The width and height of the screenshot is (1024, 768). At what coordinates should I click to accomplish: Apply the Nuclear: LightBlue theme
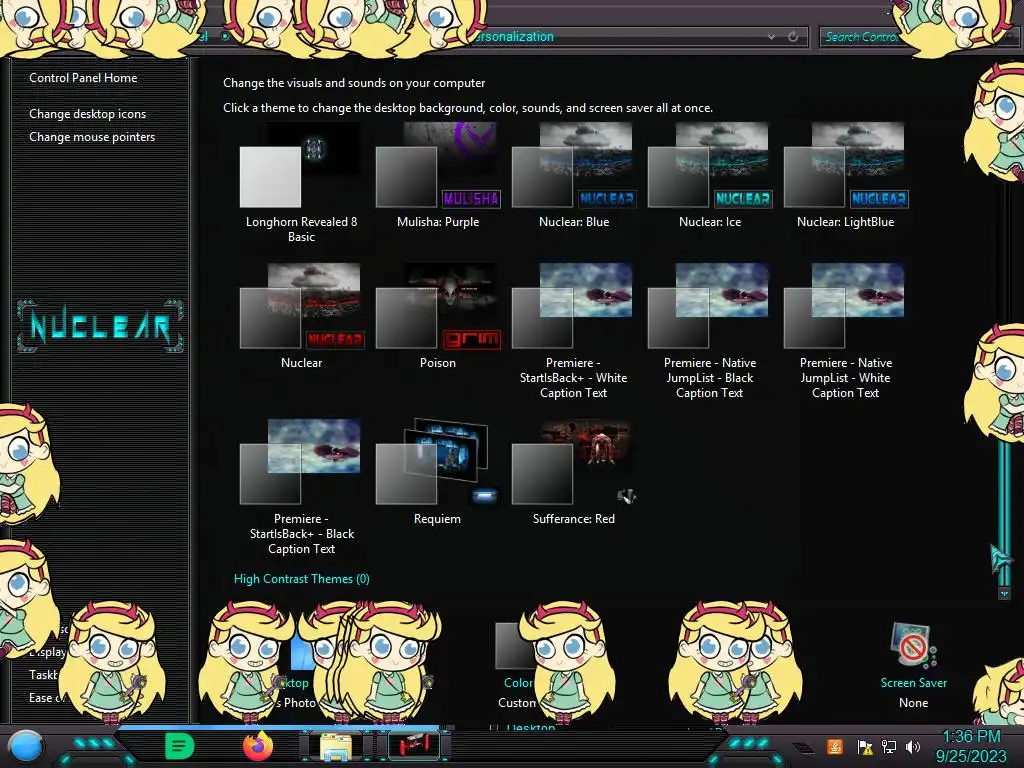[846, 176]
